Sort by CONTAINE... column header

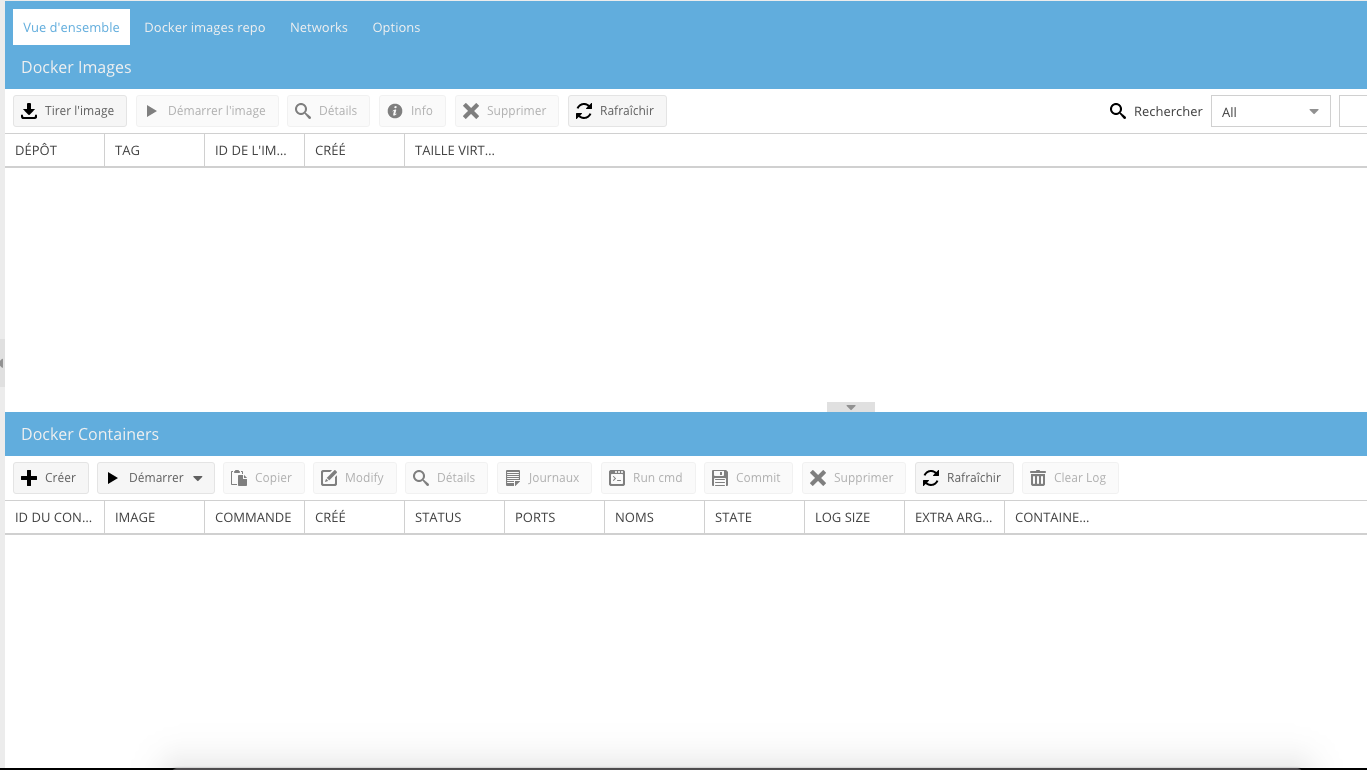click(x=1055, y=517)
